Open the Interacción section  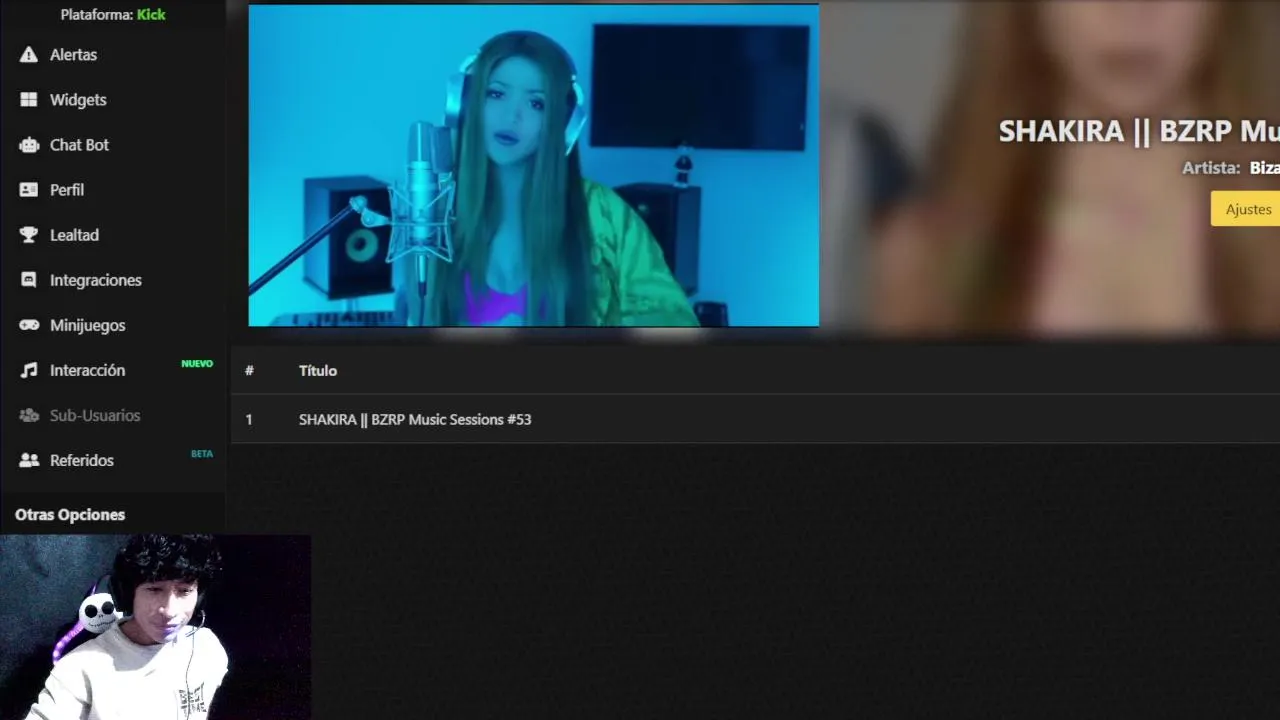click(x=88, y=370)
